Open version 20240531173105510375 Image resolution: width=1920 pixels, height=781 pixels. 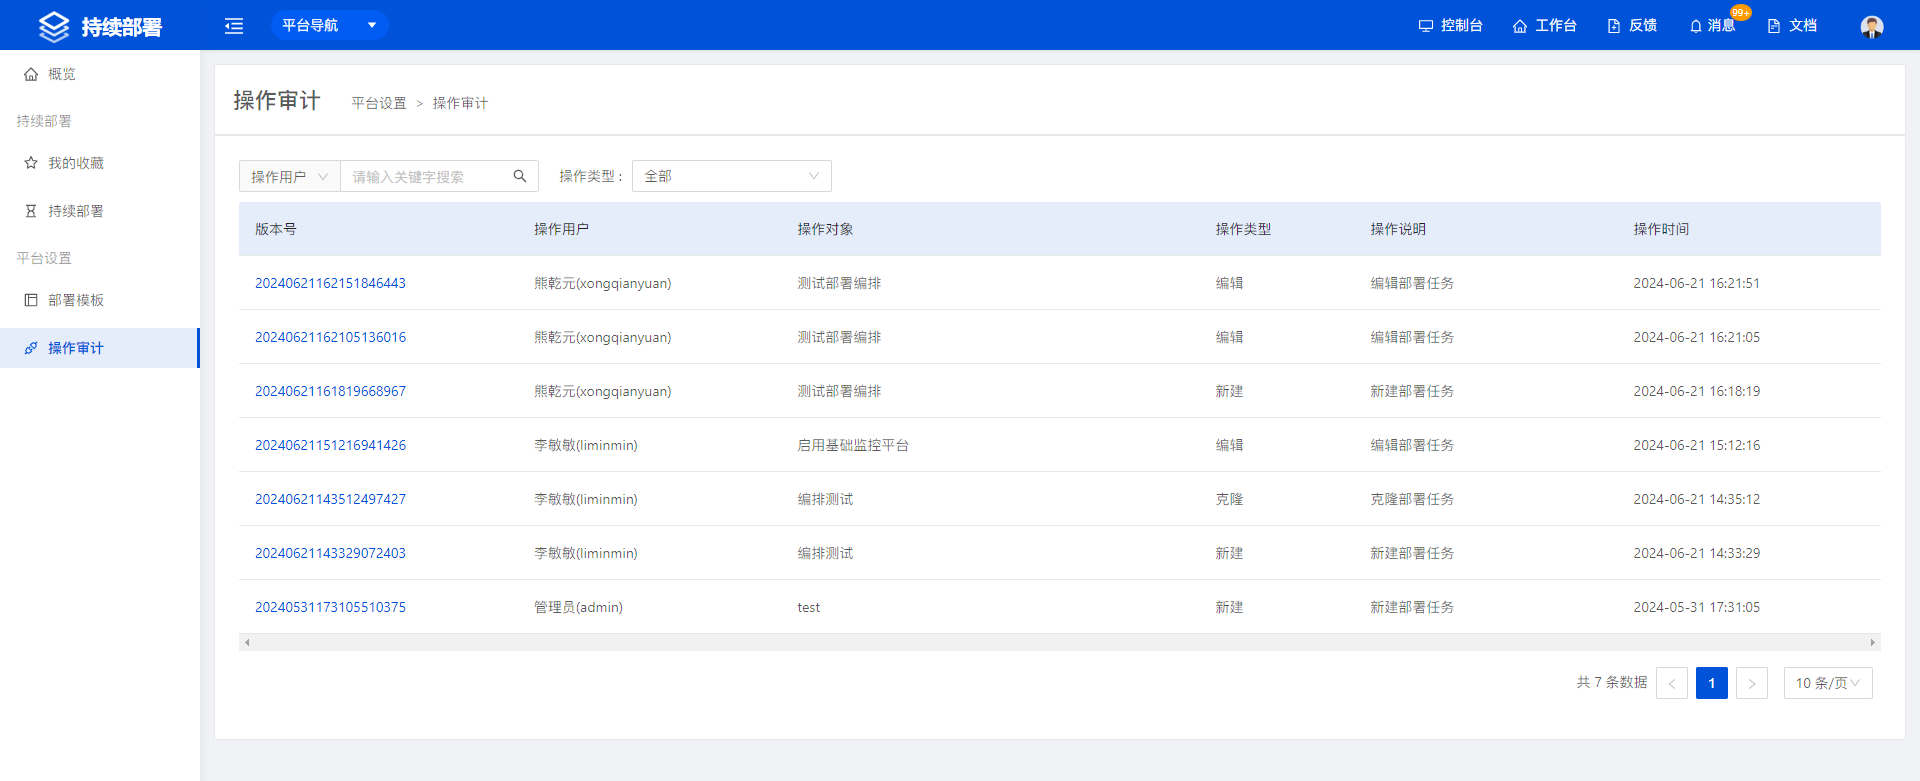click(330, 607)
